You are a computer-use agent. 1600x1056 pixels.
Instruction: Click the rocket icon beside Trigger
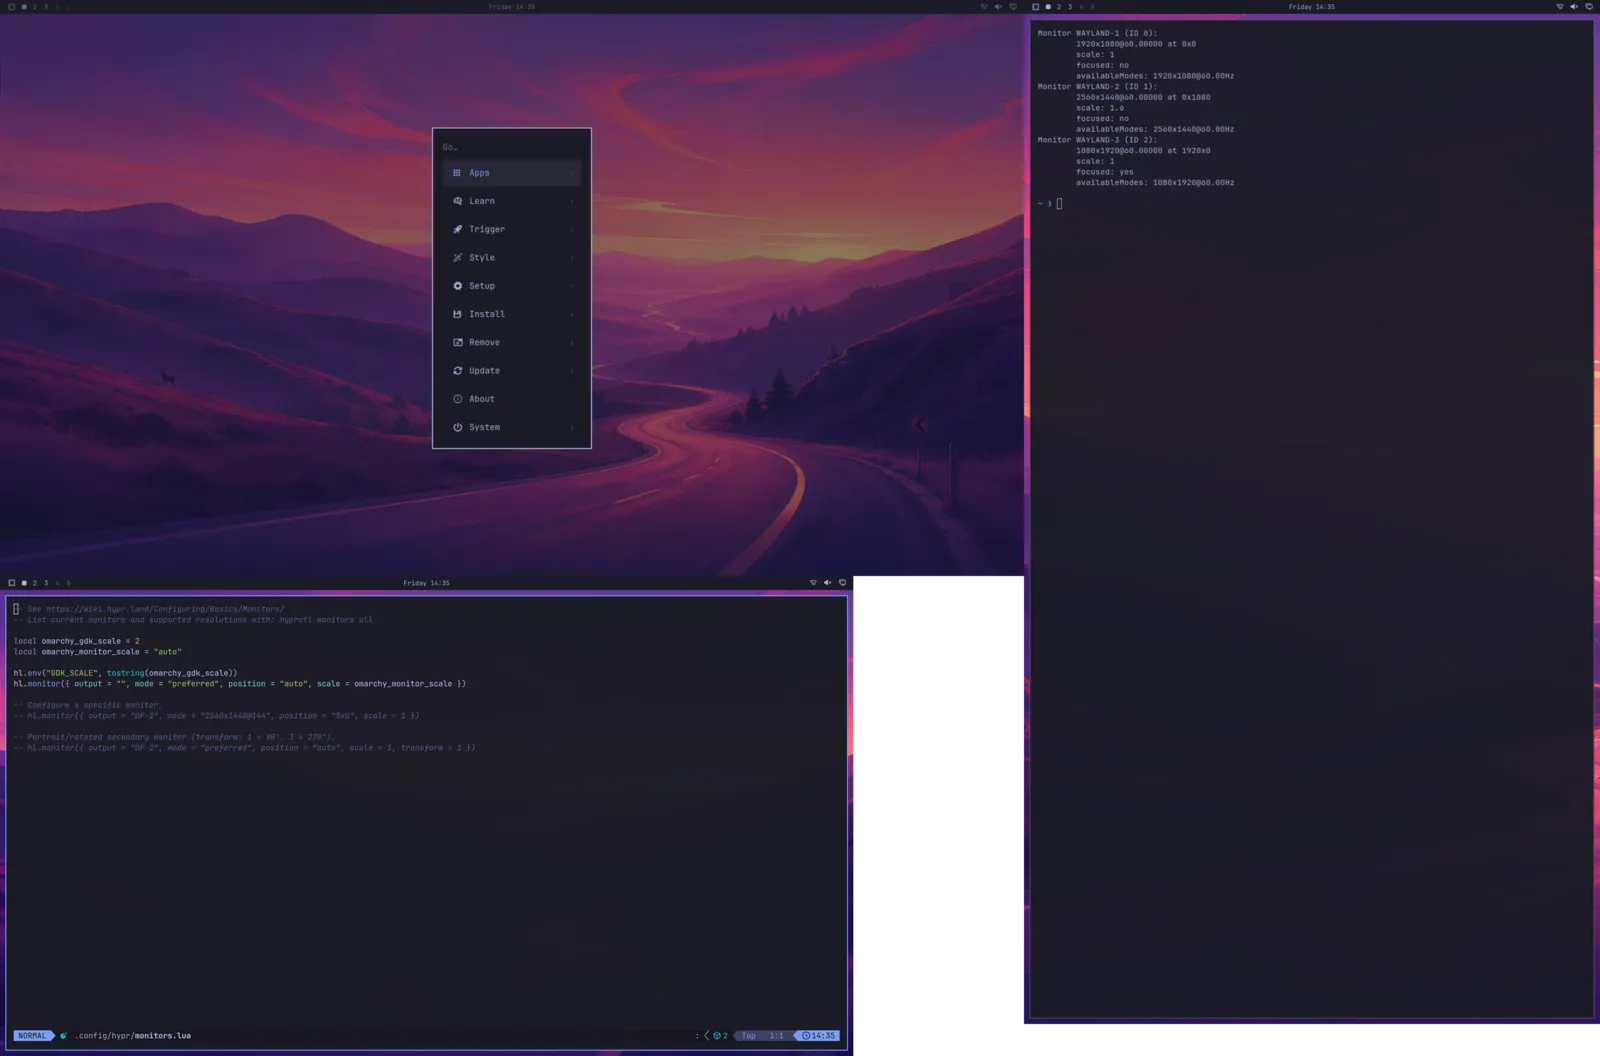click(457, 229)
